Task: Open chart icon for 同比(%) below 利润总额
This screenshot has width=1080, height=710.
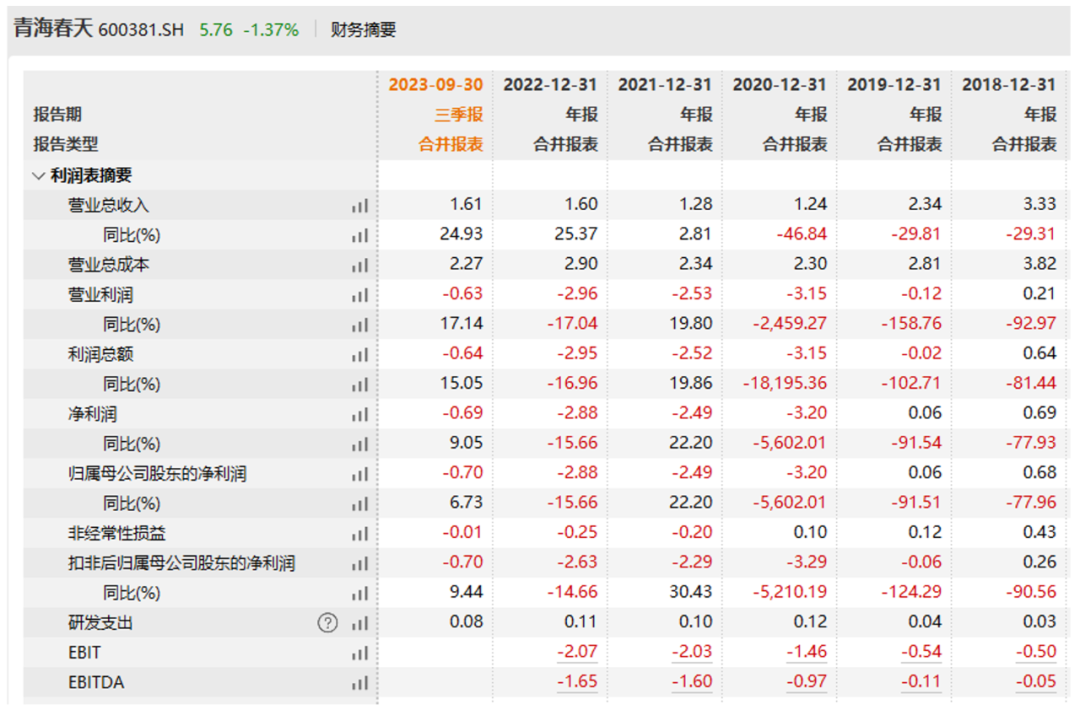Action: click(360, 384)
